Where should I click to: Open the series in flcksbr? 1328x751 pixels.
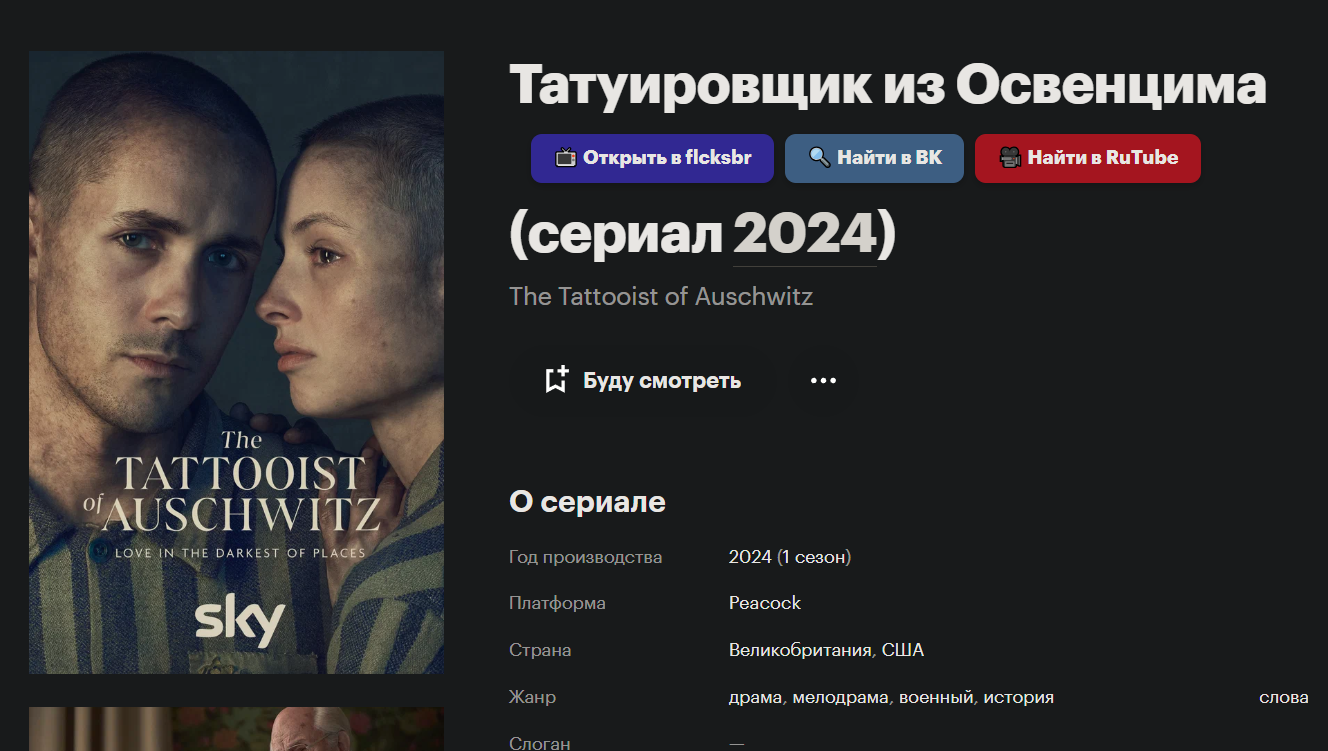point(652,158)
